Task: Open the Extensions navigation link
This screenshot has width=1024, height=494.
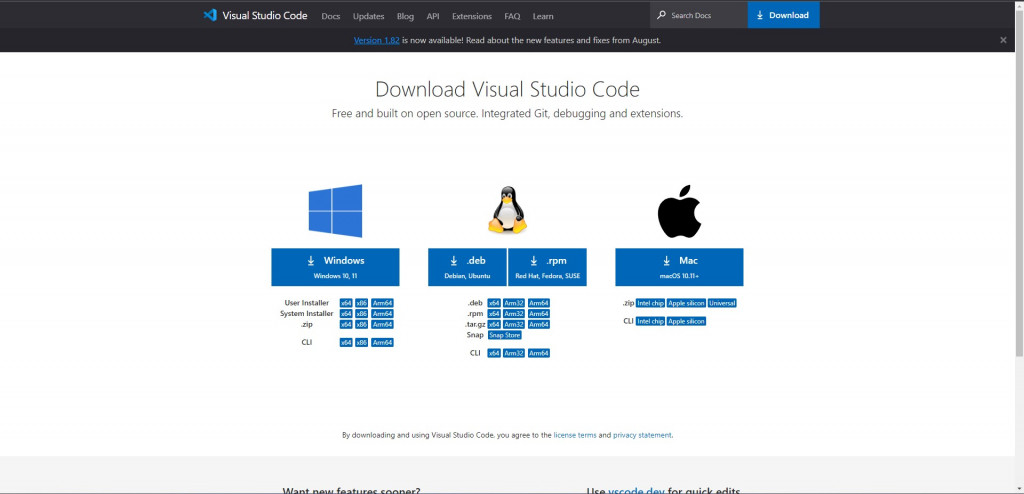Action: click(472, 16)
